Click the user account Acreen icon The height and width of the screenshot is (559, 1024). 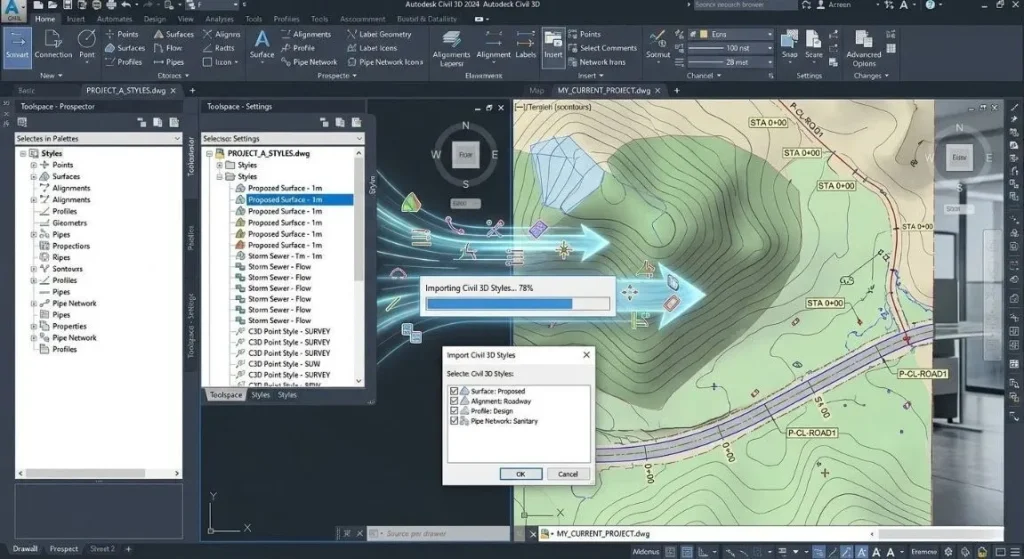[821, 5]
